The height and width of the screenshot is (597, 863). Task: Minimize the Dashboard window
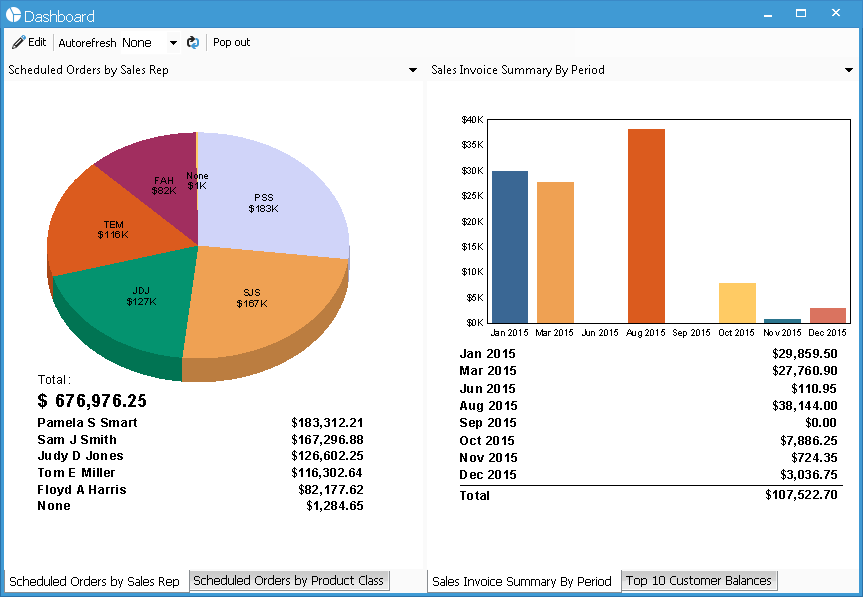click(x=767, y=14)
